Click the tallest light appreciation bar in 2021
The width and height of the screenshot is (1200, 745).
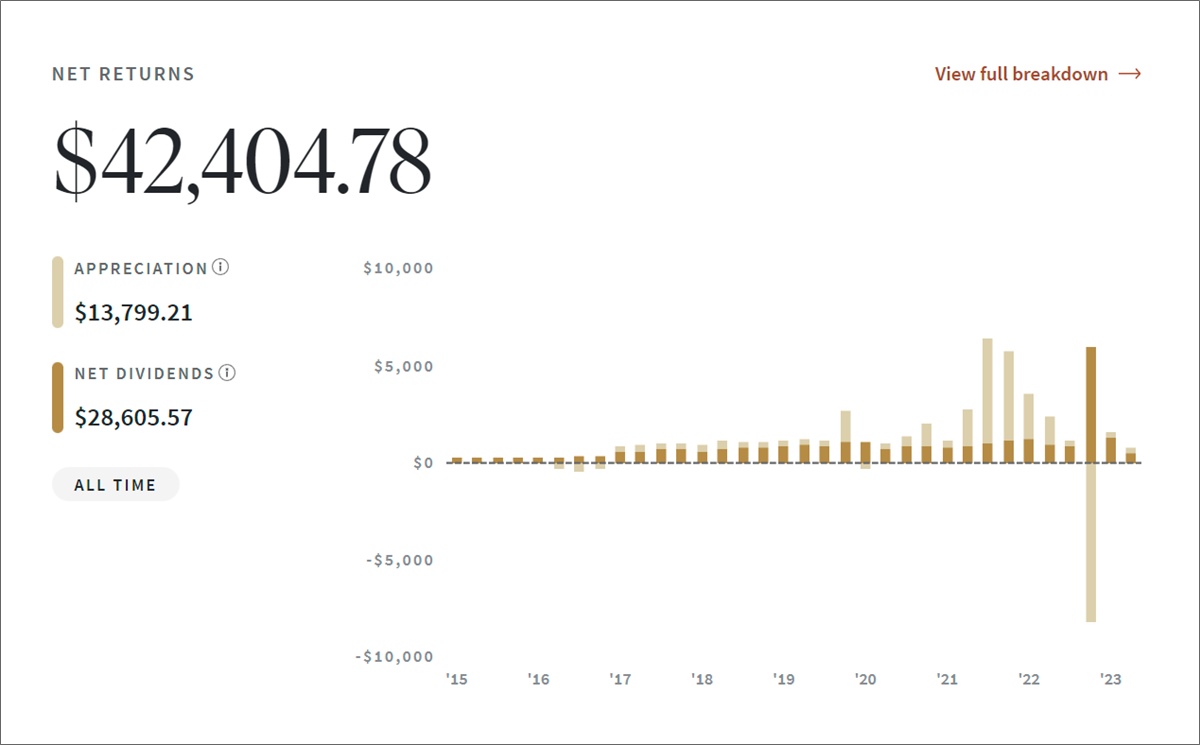(987, 390)
